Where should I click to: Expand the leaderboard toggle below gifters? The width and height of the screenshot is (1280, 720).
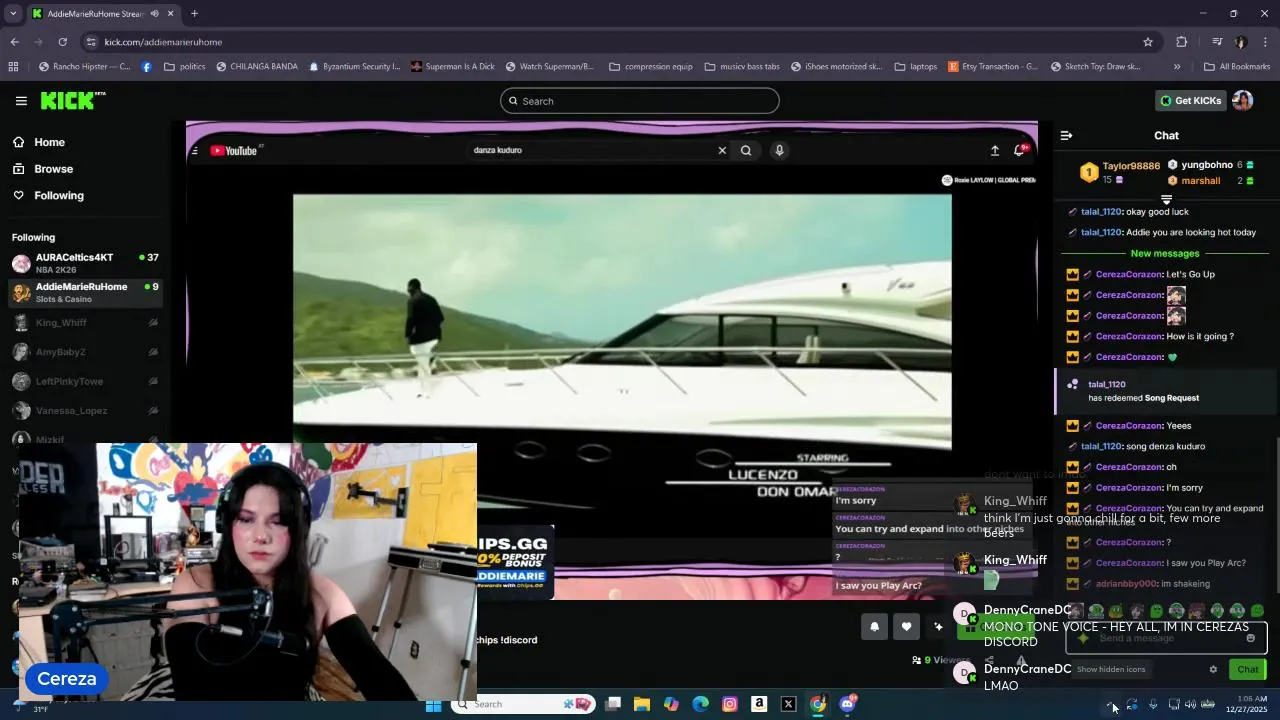(1166, 200)
